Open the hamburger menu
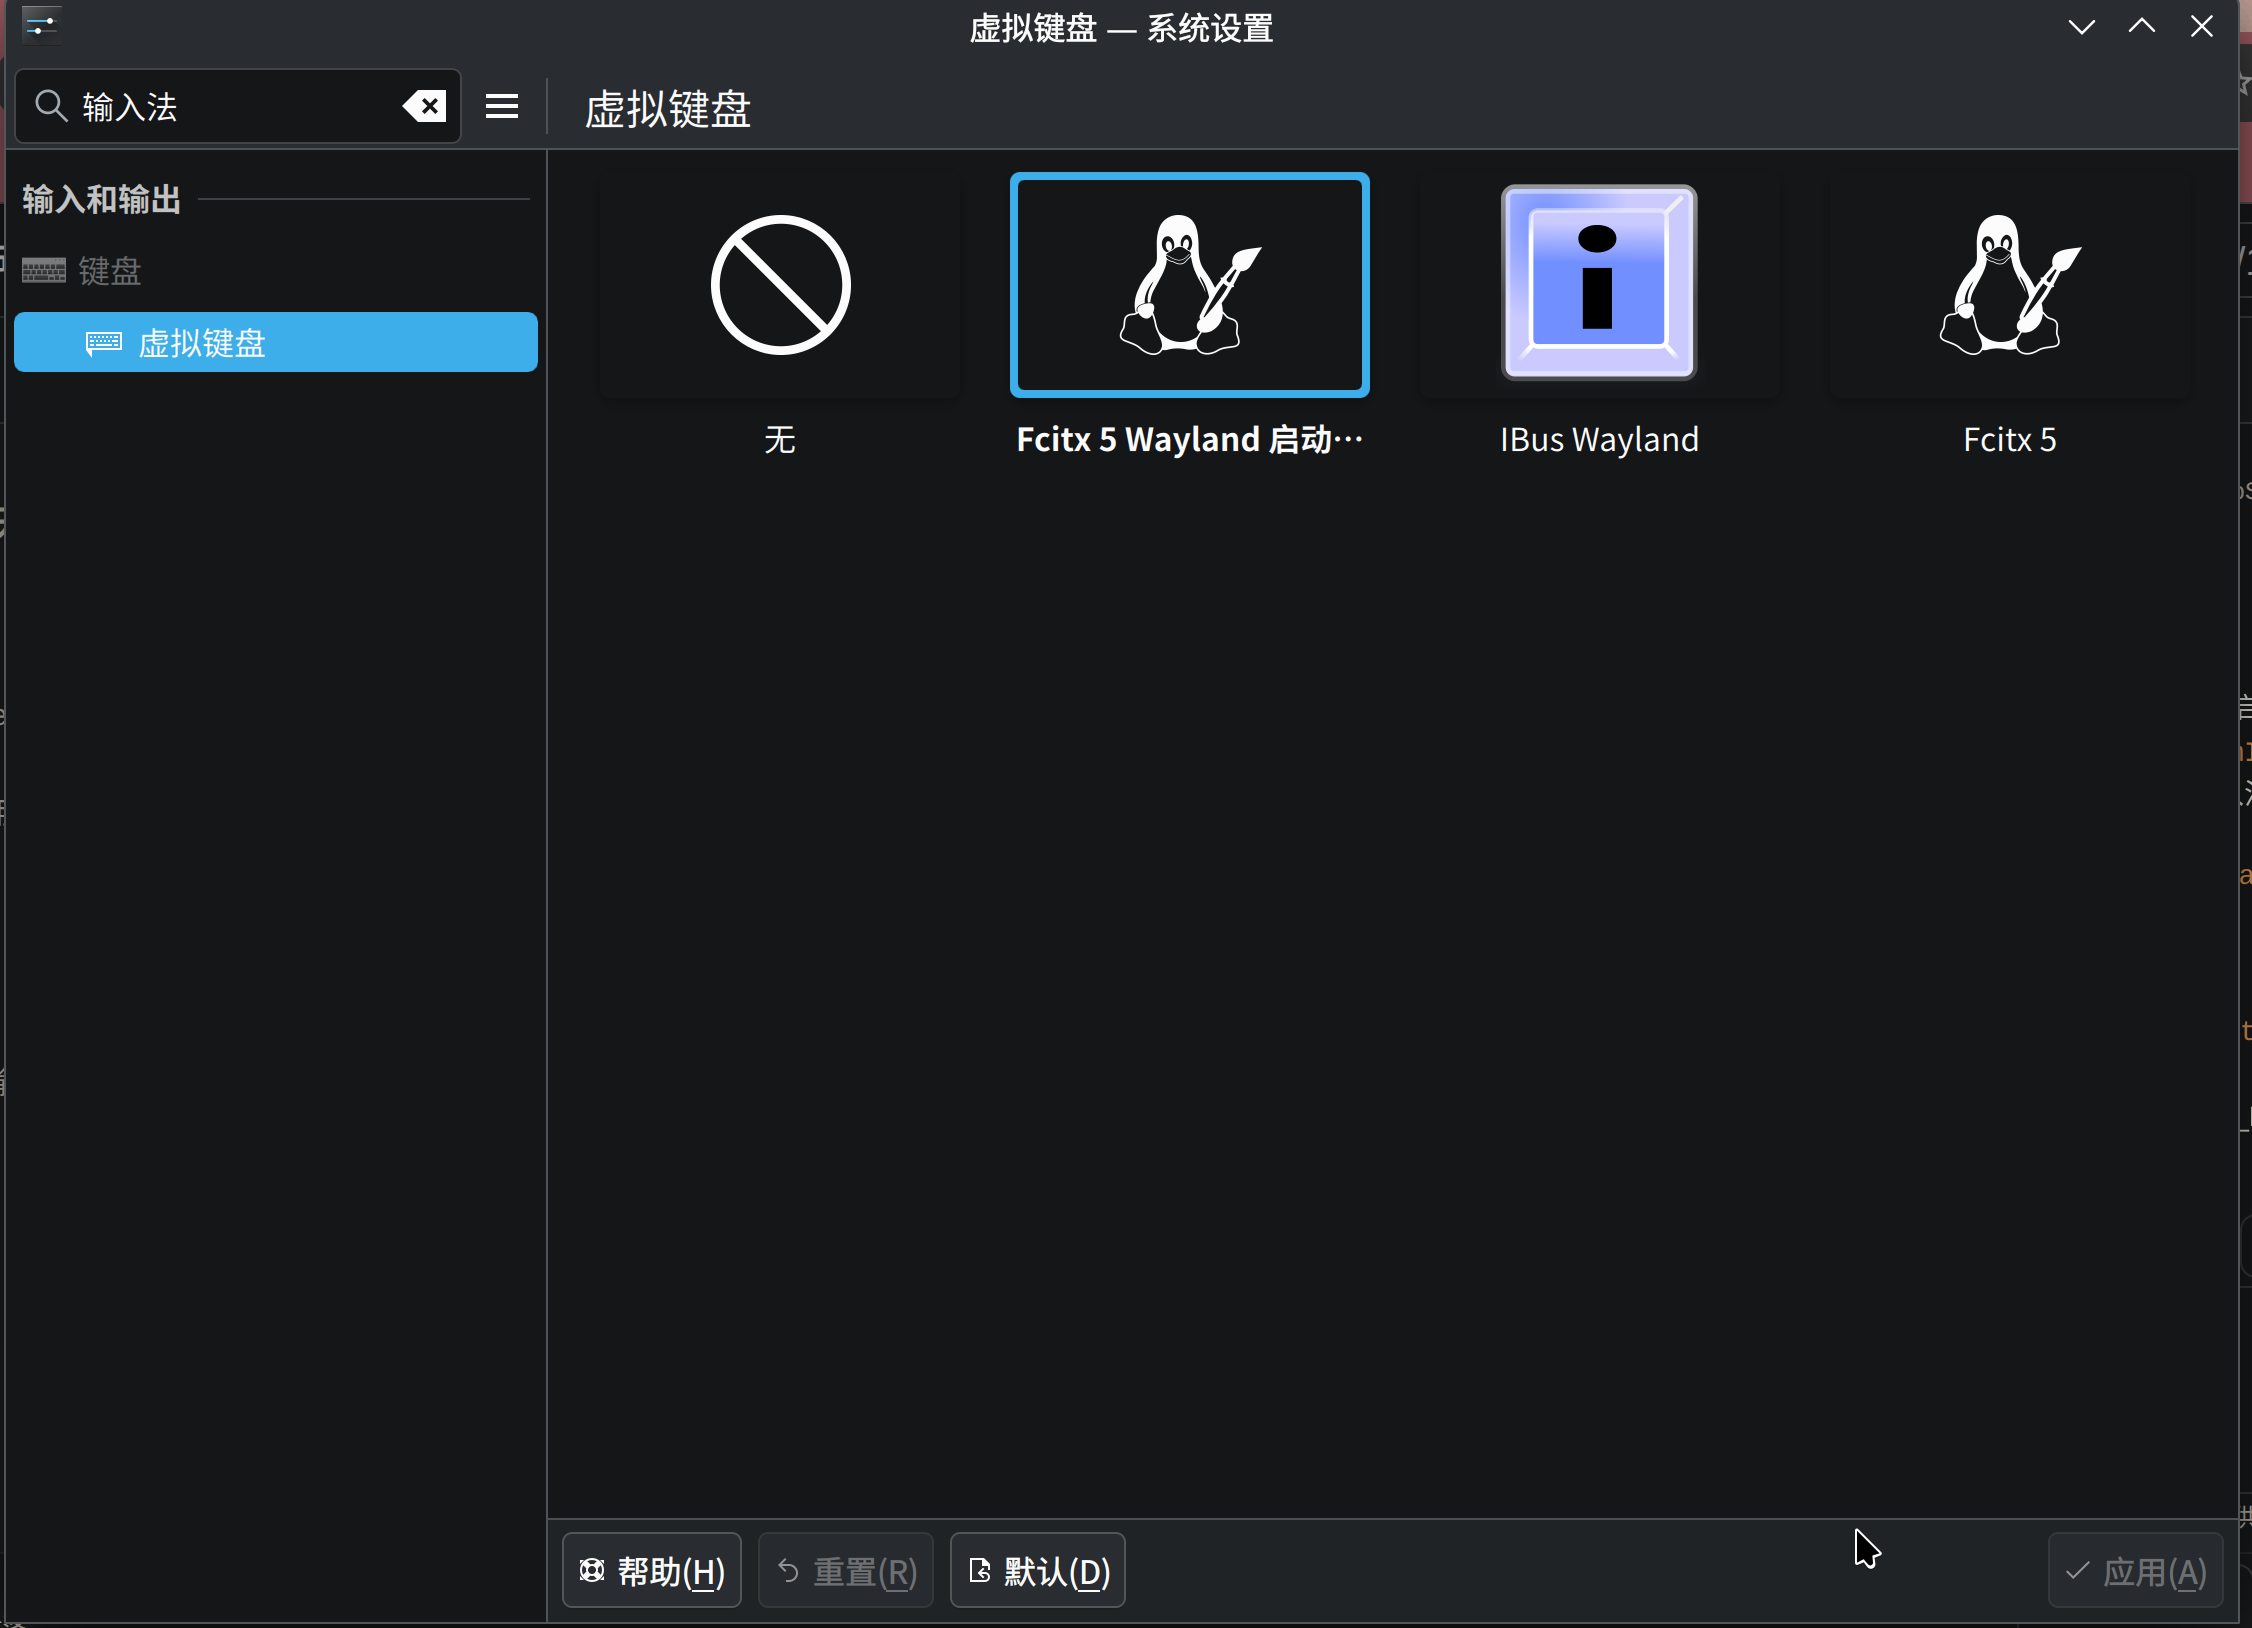The height and width of the screenshot is (1628, 2252). (502, 106)
